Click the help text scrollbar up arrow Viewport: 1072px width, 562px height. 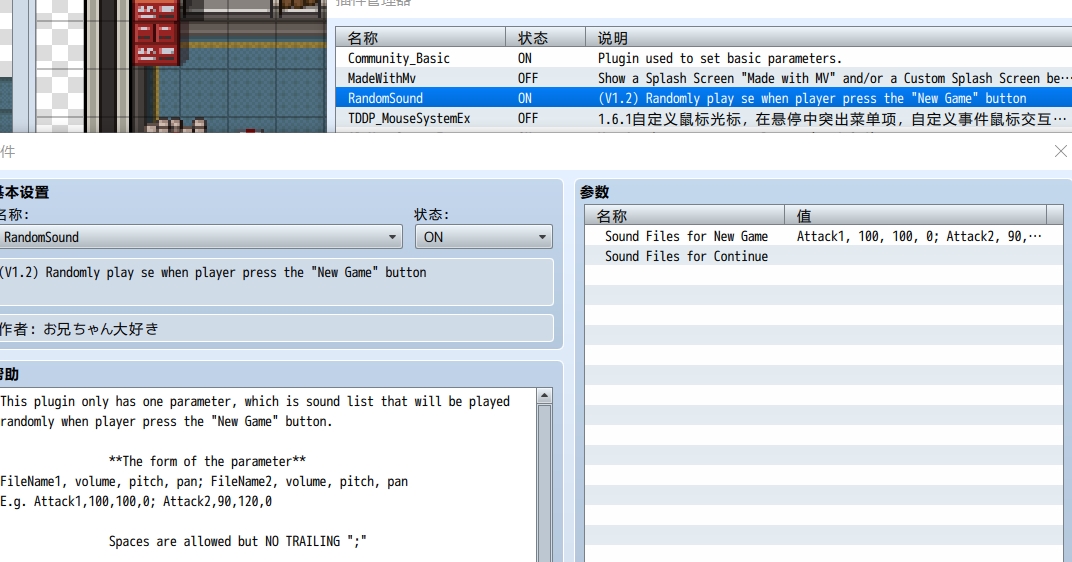(x=544, y=395)
